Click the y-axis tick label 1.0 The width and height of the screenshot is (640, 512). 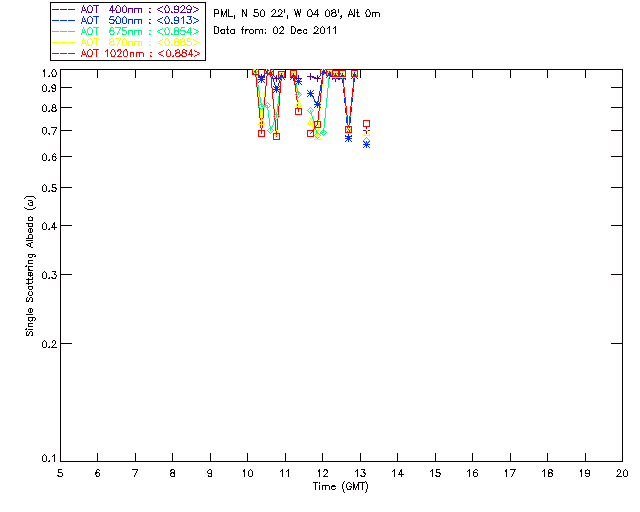point(46,73)
